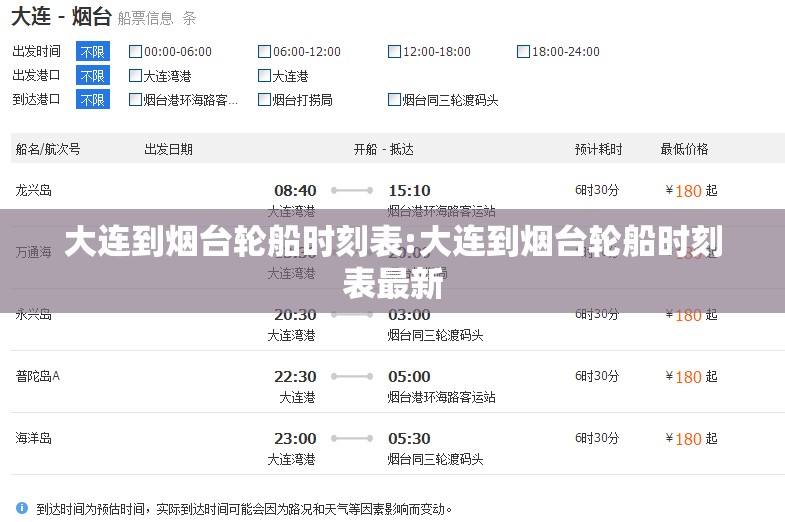785x522 pixels.
Task: Click the 23:00 departure time
Action: [x=295, y=438]
